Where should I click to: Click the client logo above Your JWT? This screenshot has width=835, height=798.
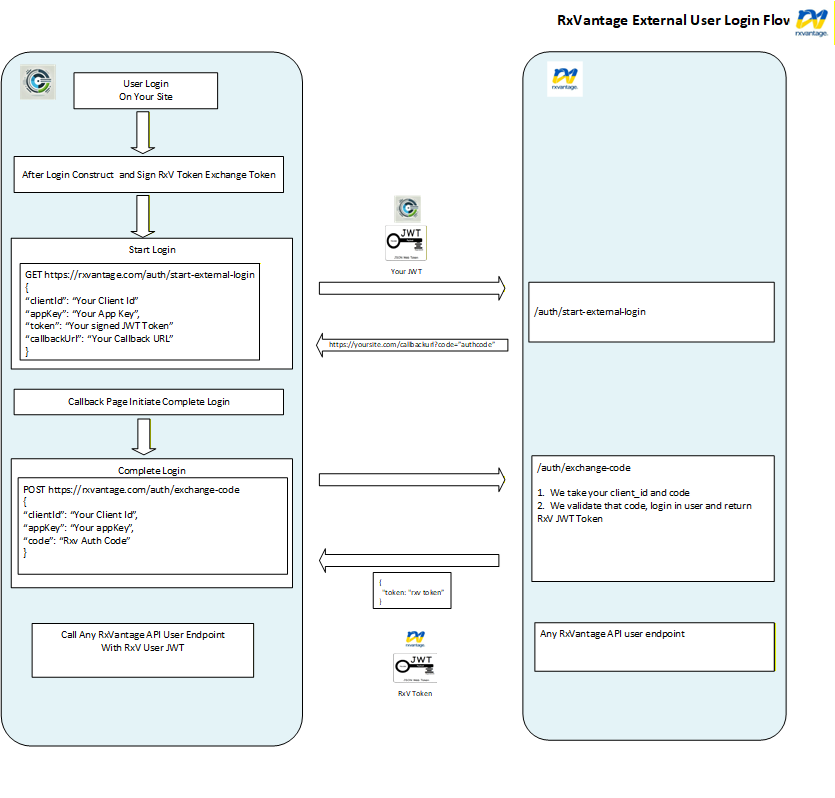[x=407, y=208]
